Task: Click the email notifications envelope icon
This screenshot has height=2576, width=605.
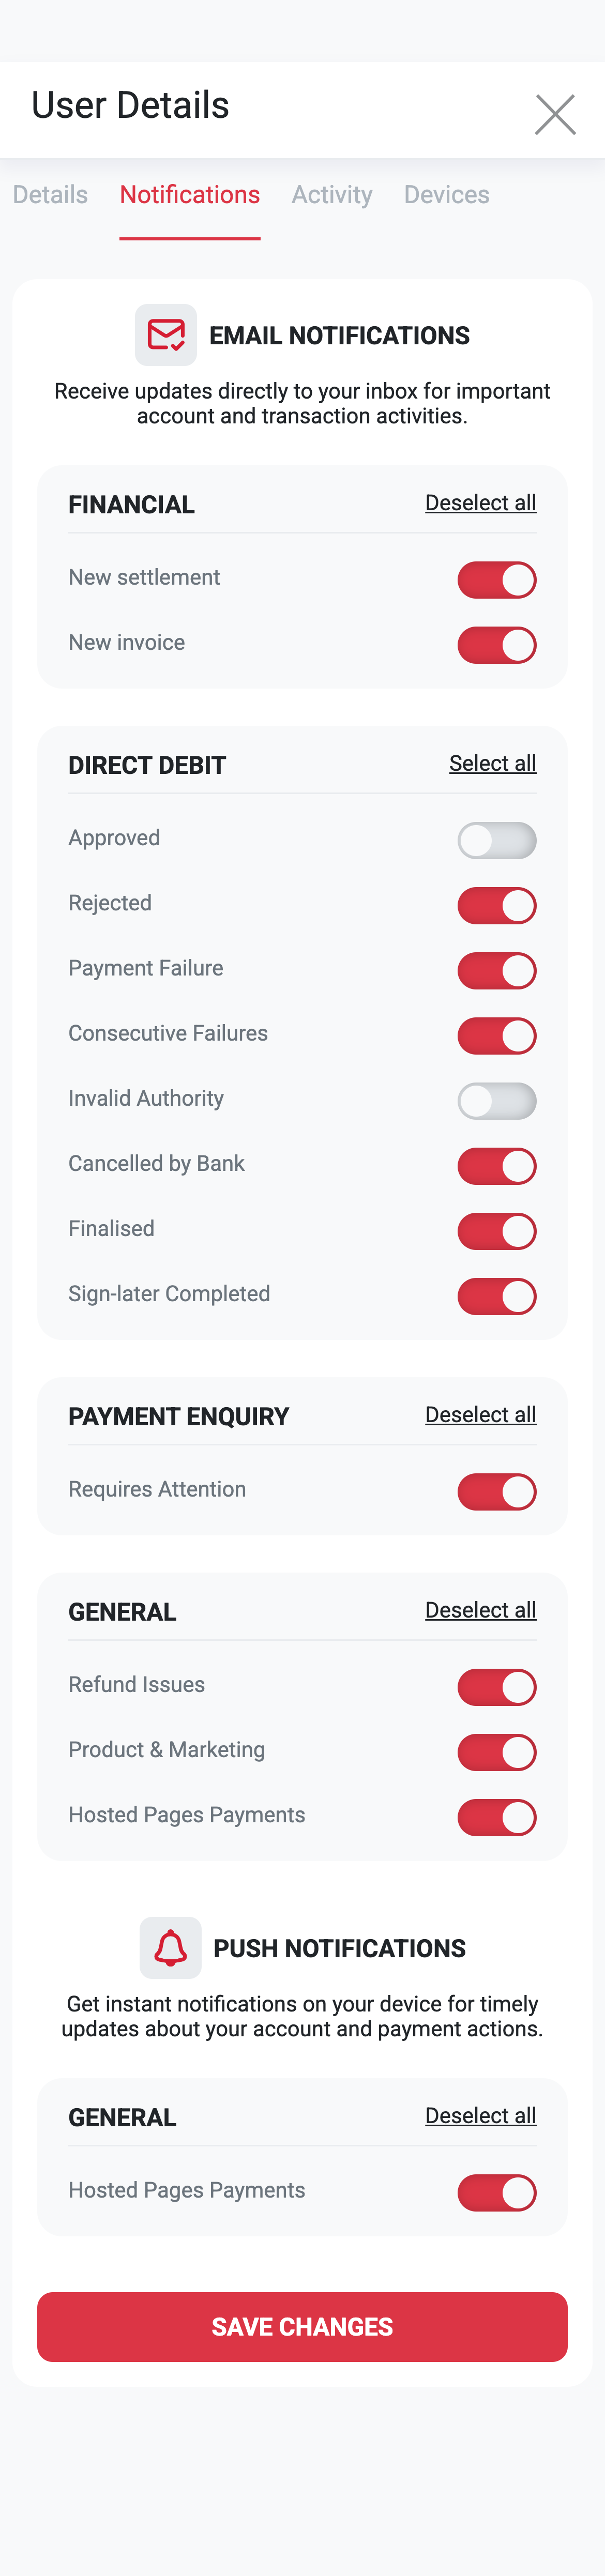Action: [x=166, y=335]
